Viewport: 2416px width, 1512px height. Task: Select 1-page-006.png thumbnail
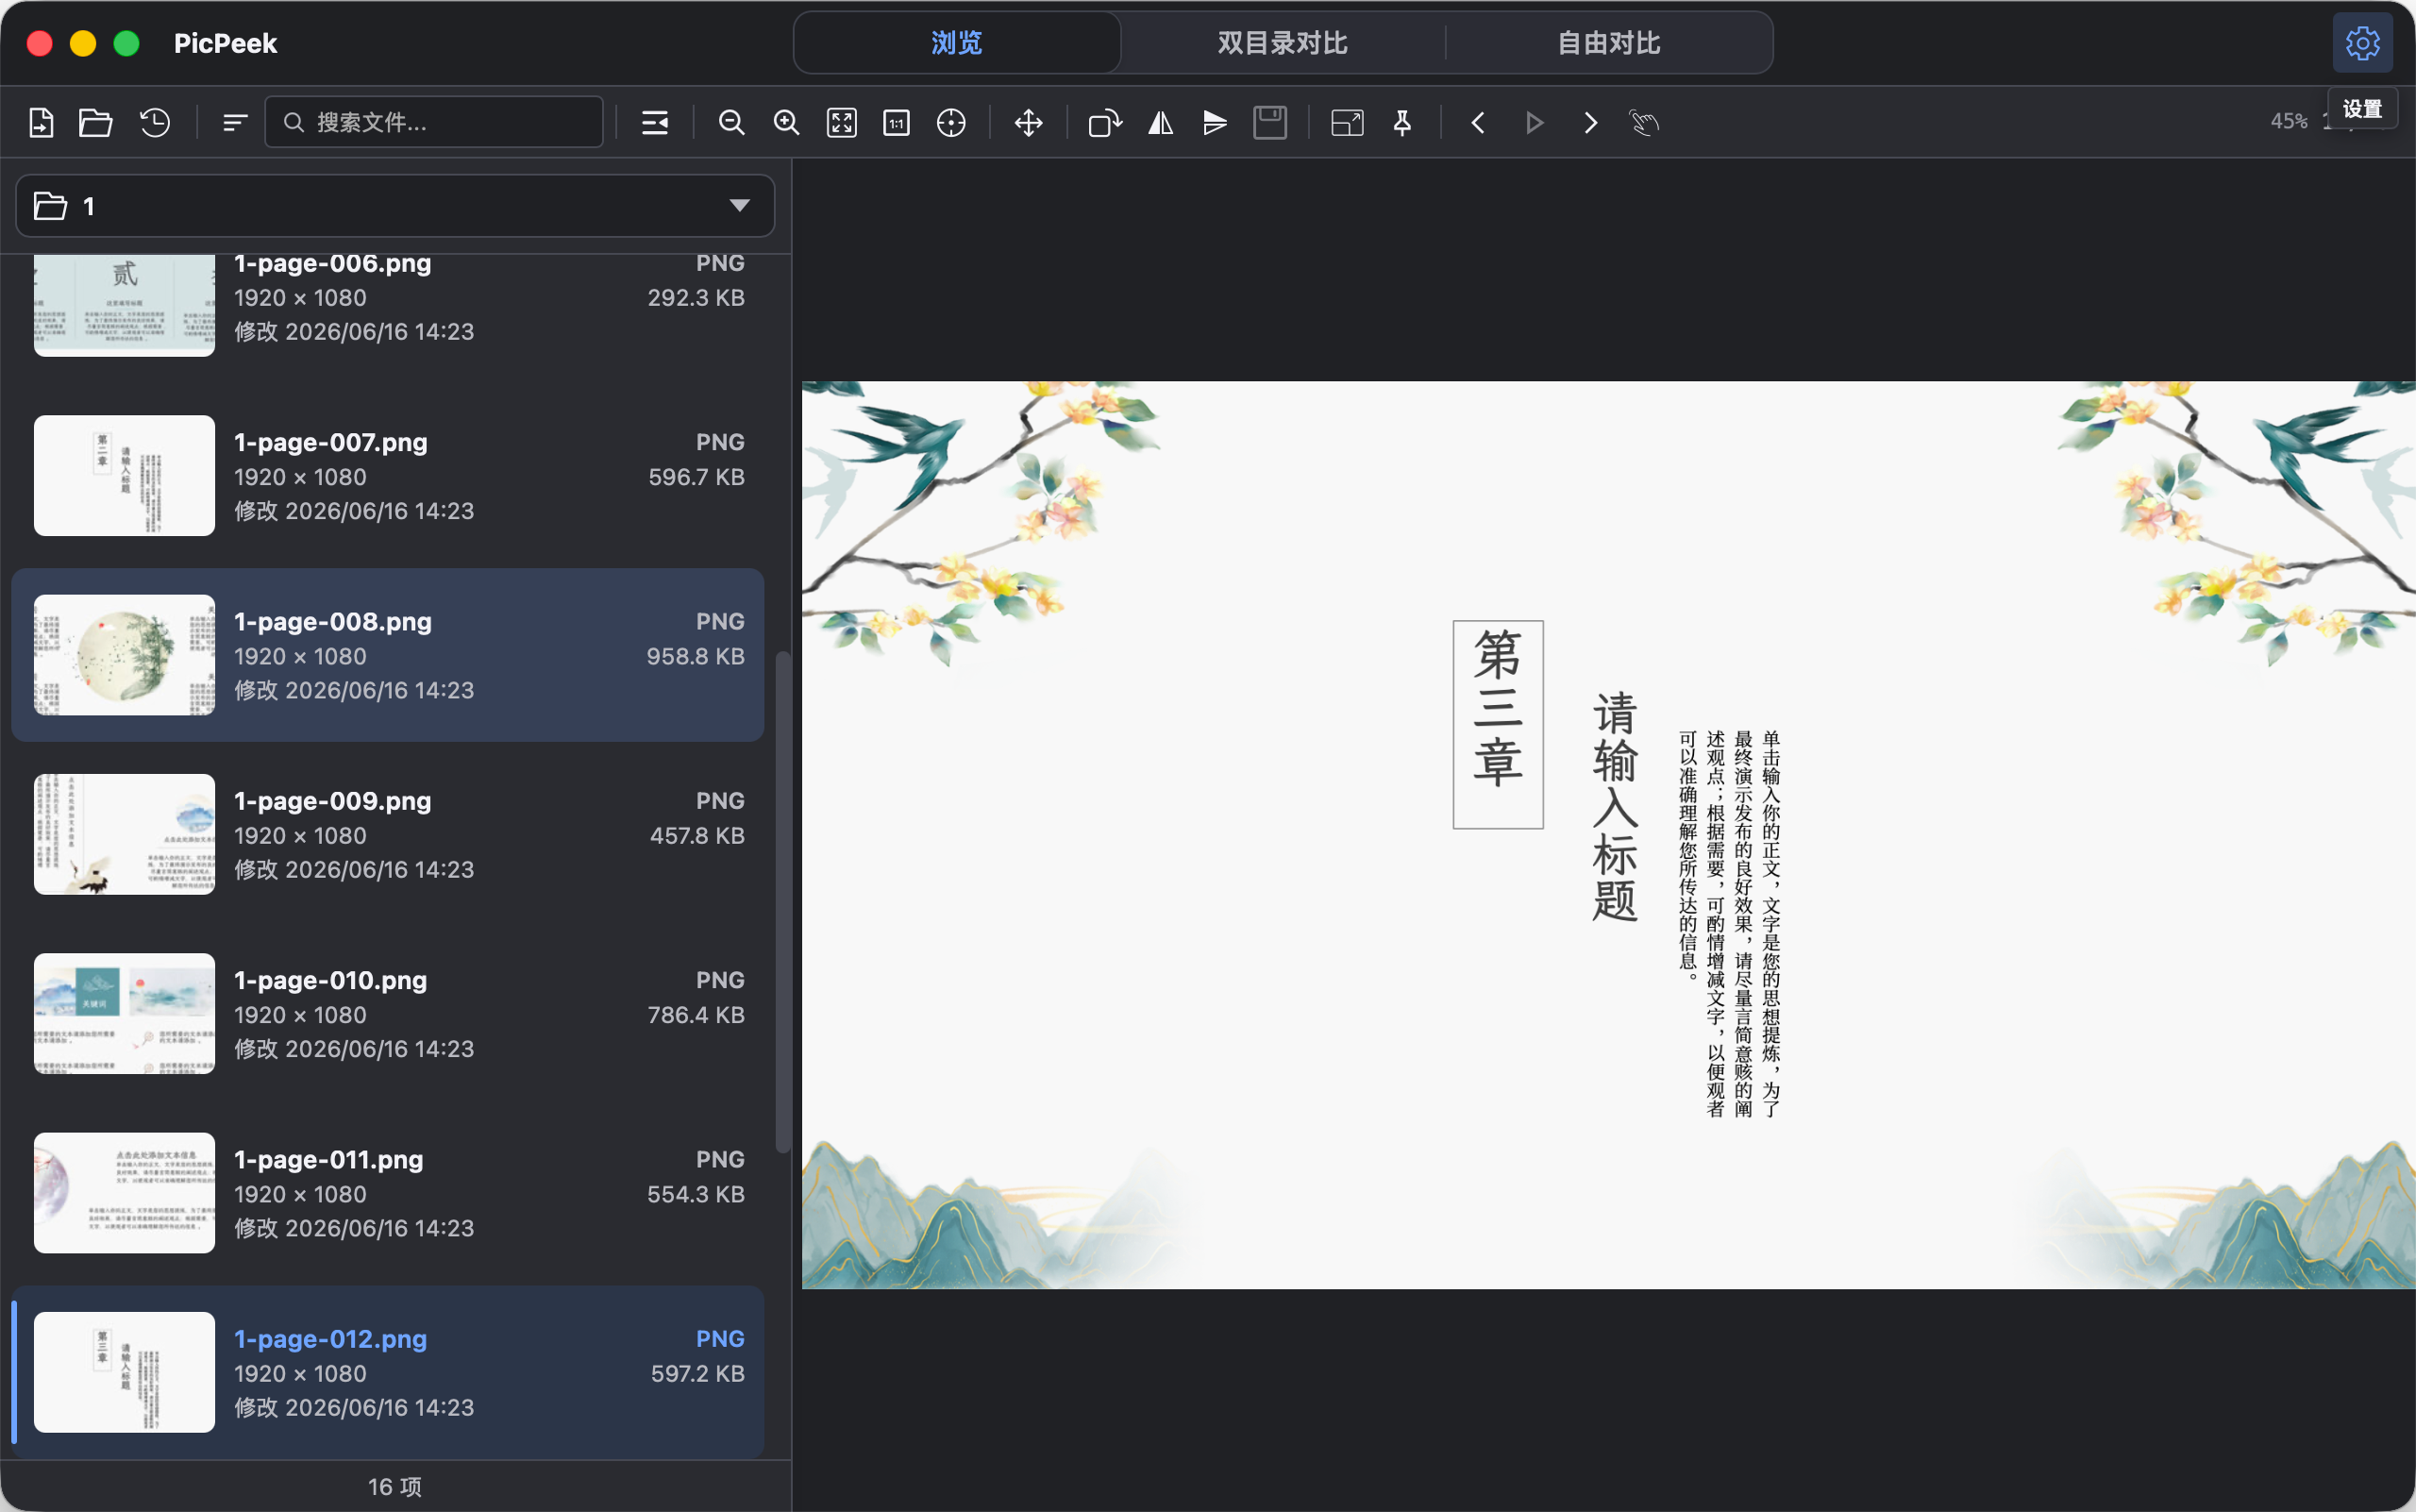[x=124, y=305]
